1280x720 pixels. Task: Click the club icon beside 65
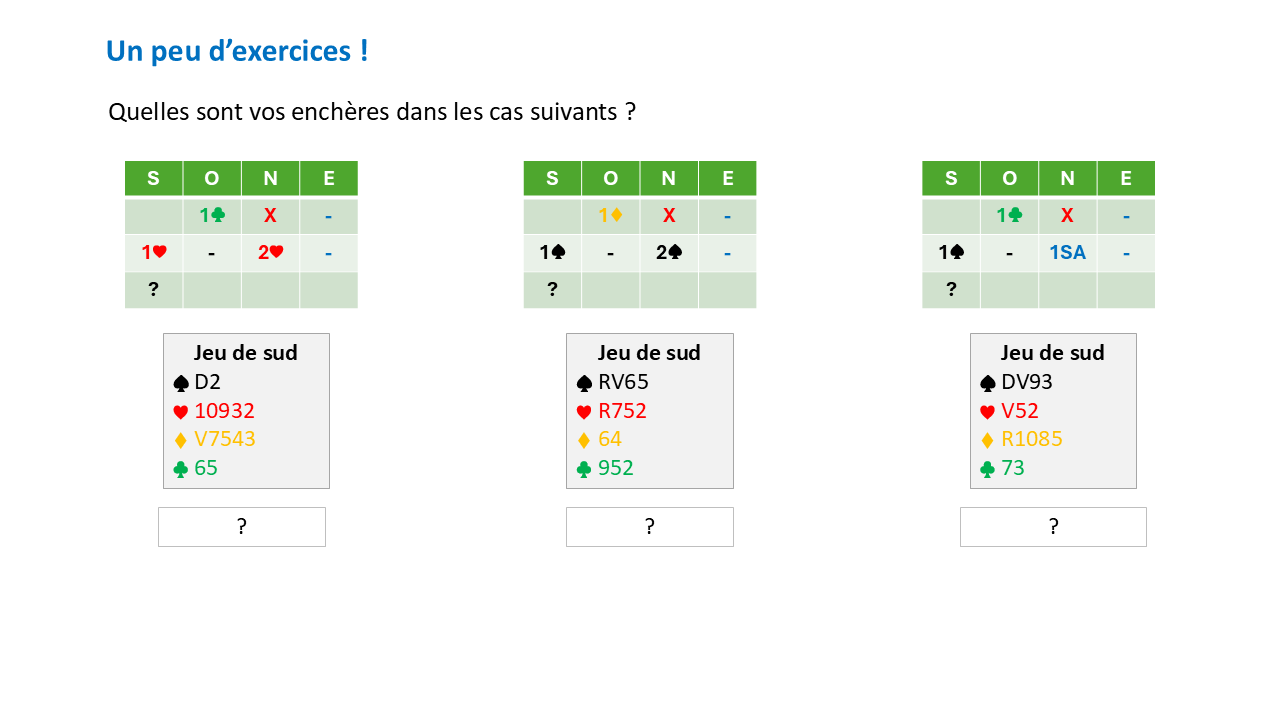(181, 469)
